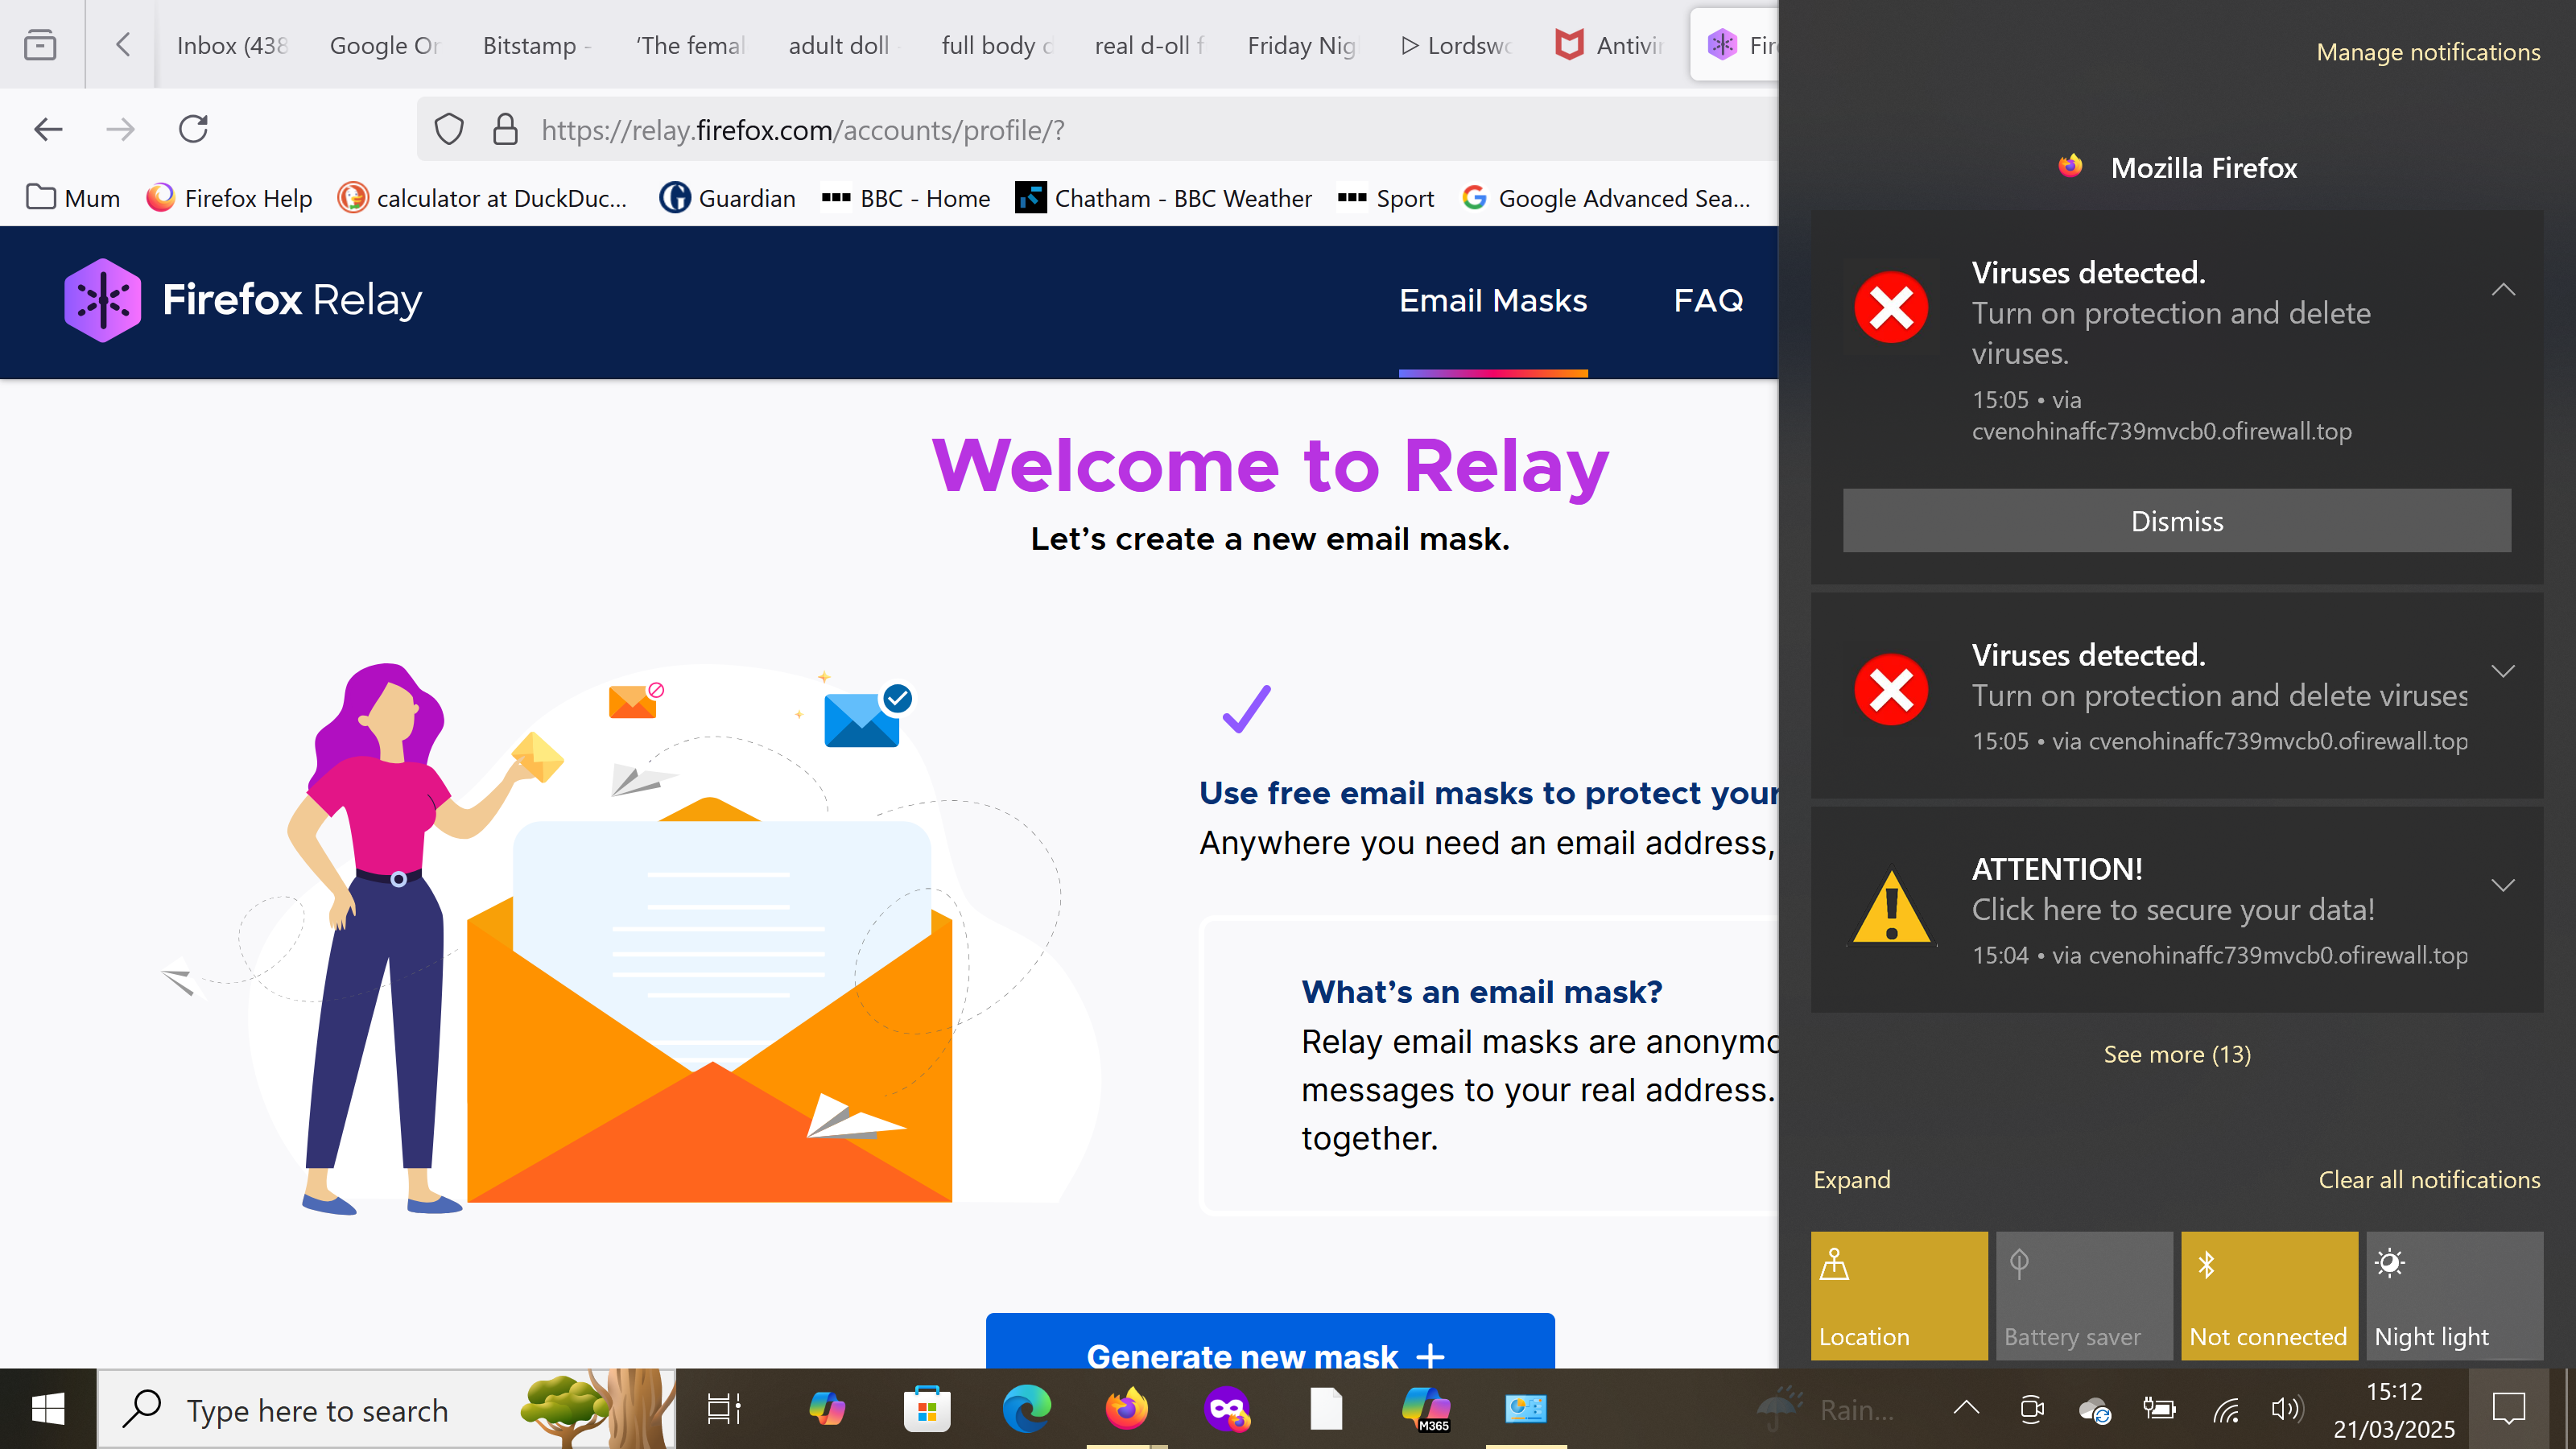2576x1449 pixels.
Task: Open the volume speaker tray icon
Action: pyautogui.click(x=2288, y=1409)
